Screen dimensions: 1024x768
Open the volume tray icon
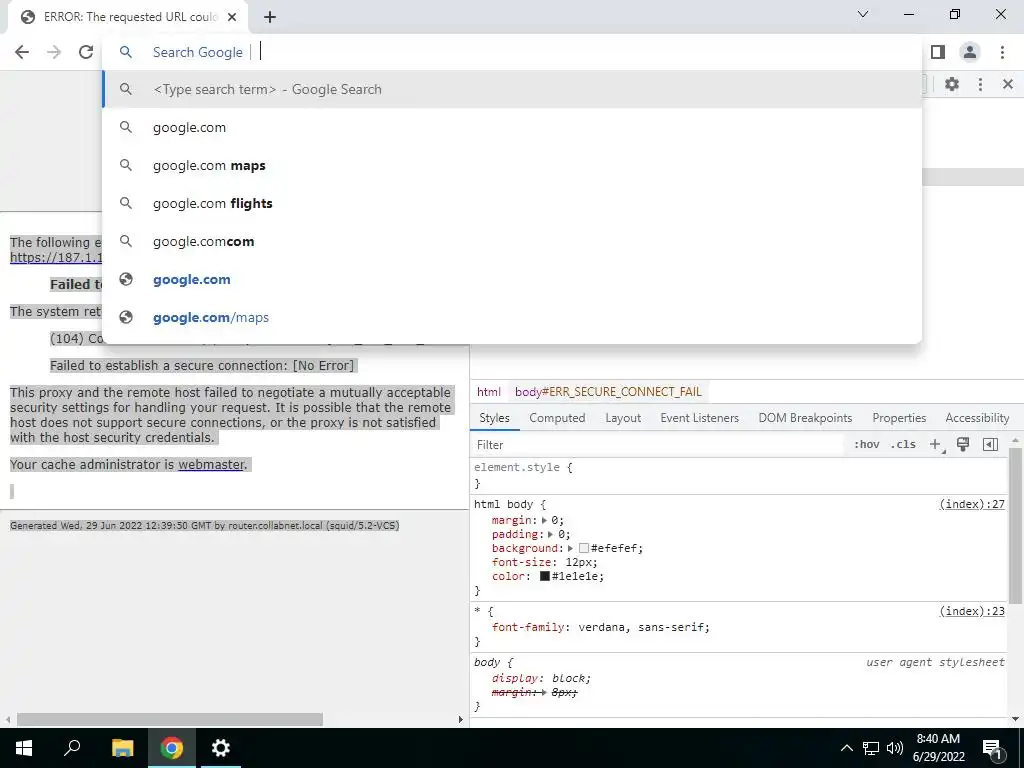(895, 748)
